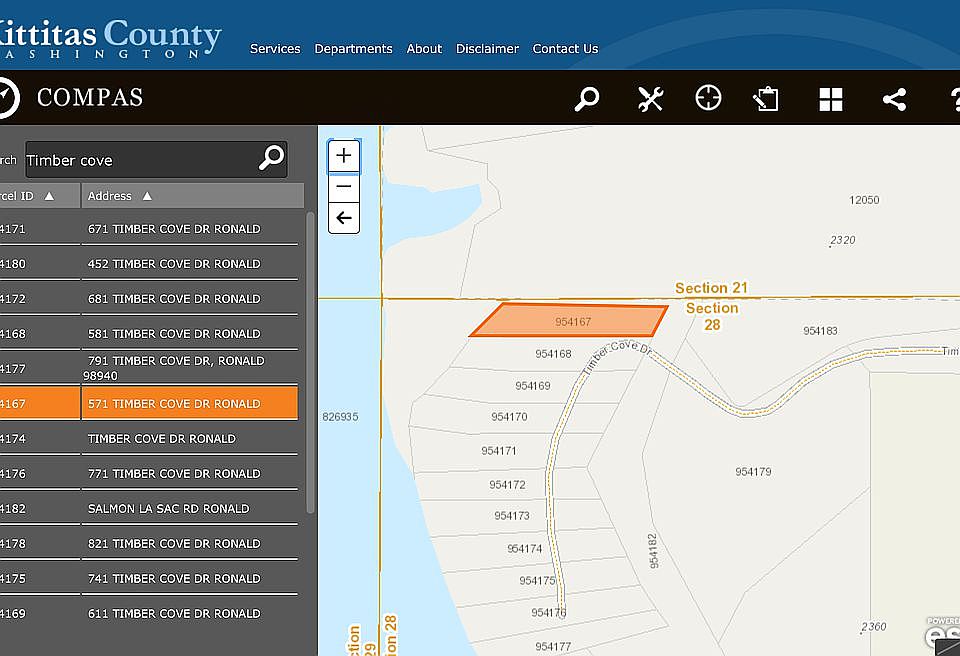Open the Contact Us link
Screen dimensions: 960x656
[x=565, y=48]
